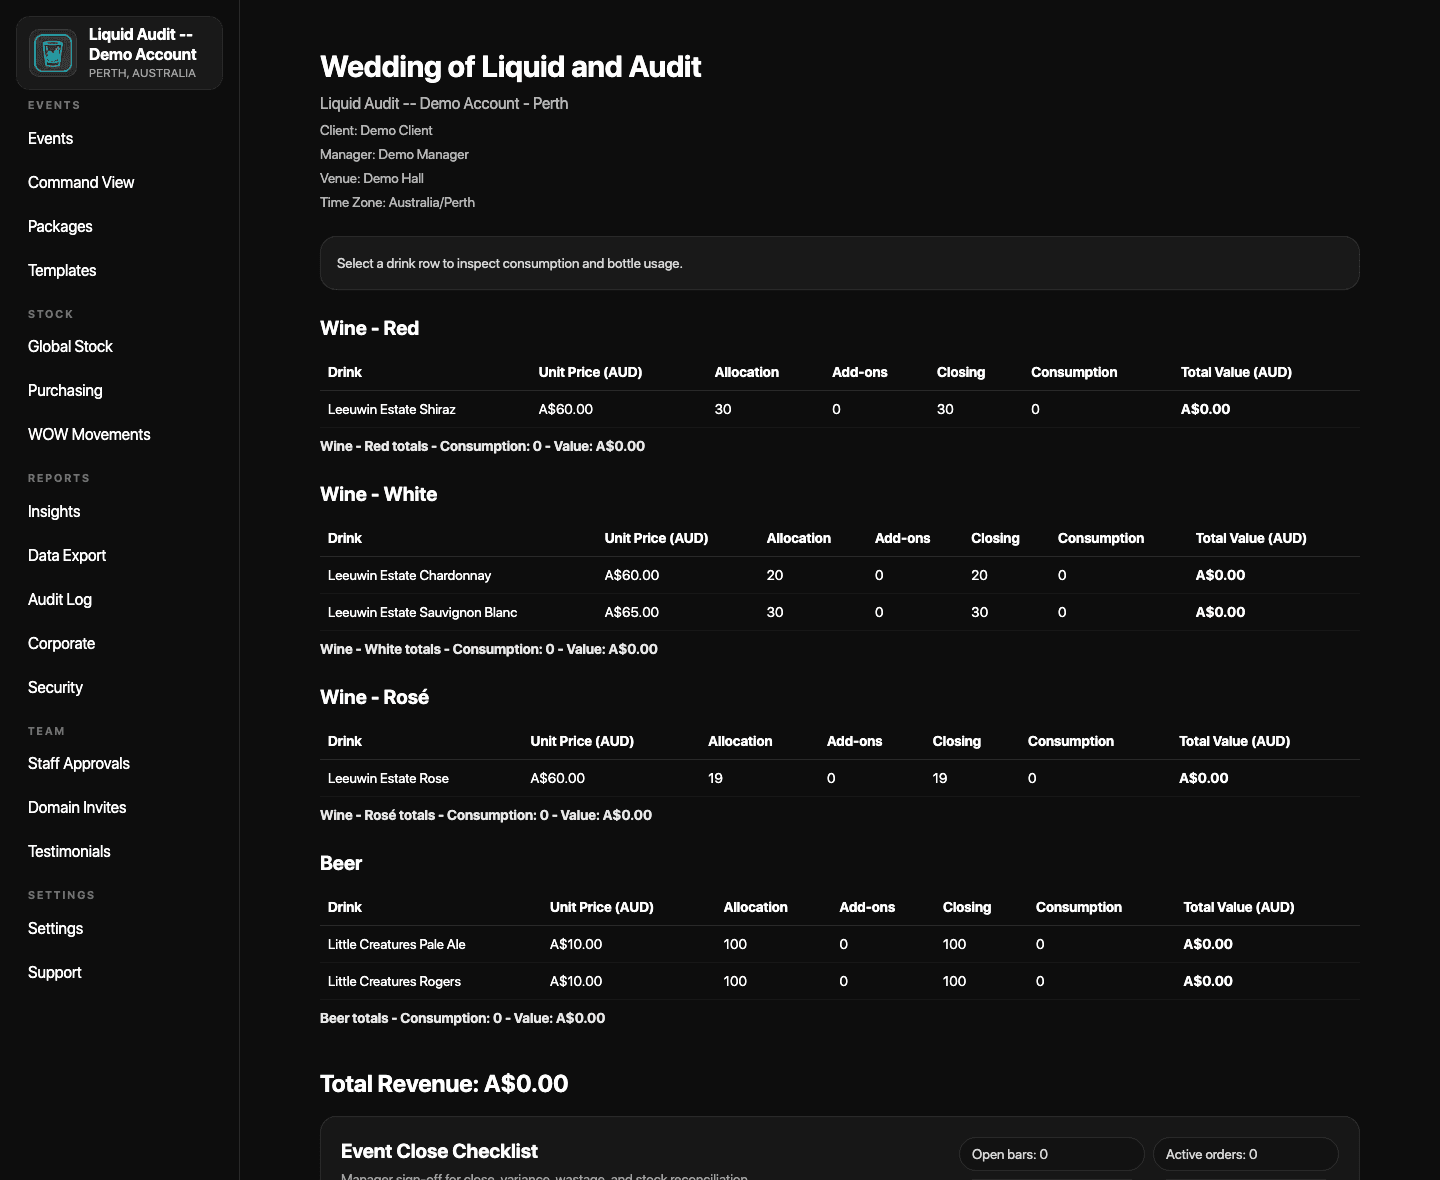Click the Liquid Audit Demo Account name
The image size is (1440, 1180).
(142, 44)
